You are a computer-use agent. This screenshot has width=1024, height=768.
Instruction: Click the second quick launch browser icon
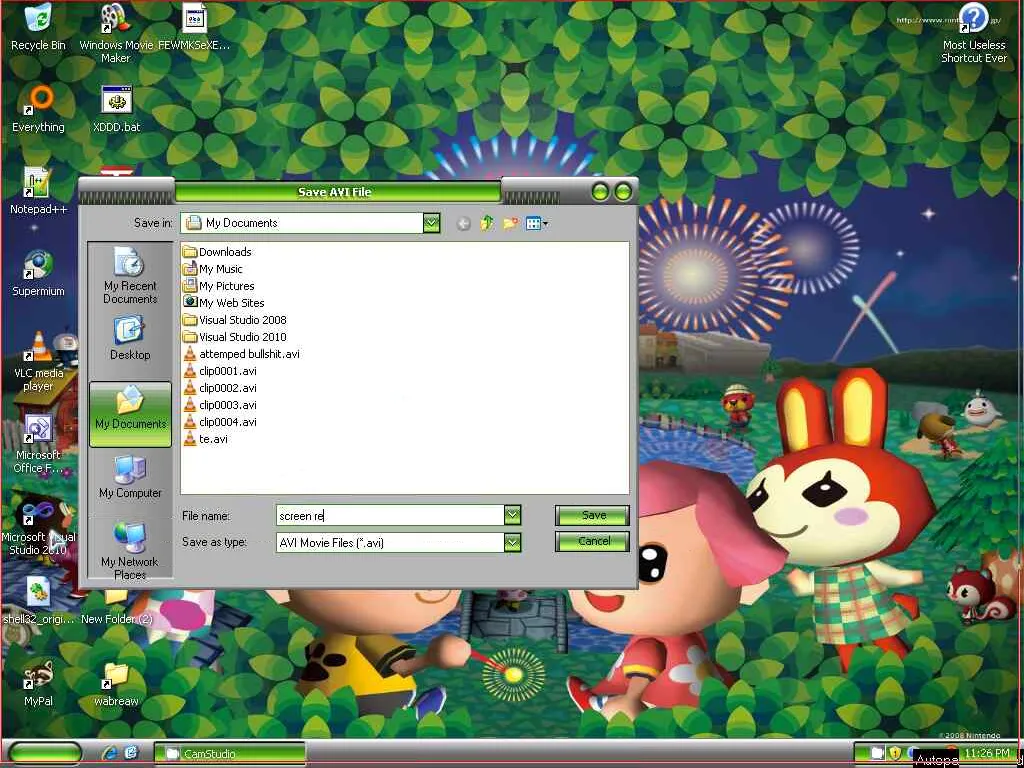(x=130, y=753)
